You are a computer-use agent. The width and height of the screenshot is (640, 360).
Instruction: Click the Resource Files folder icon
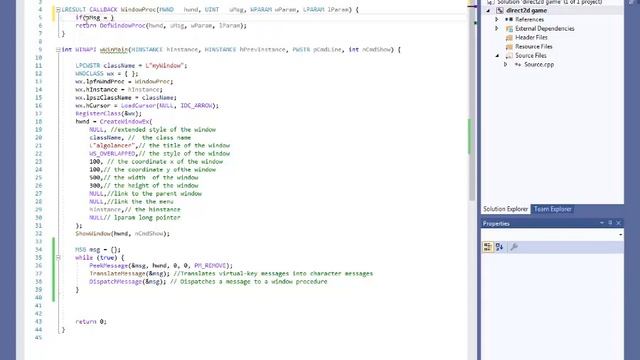click(x=509, y=47)
